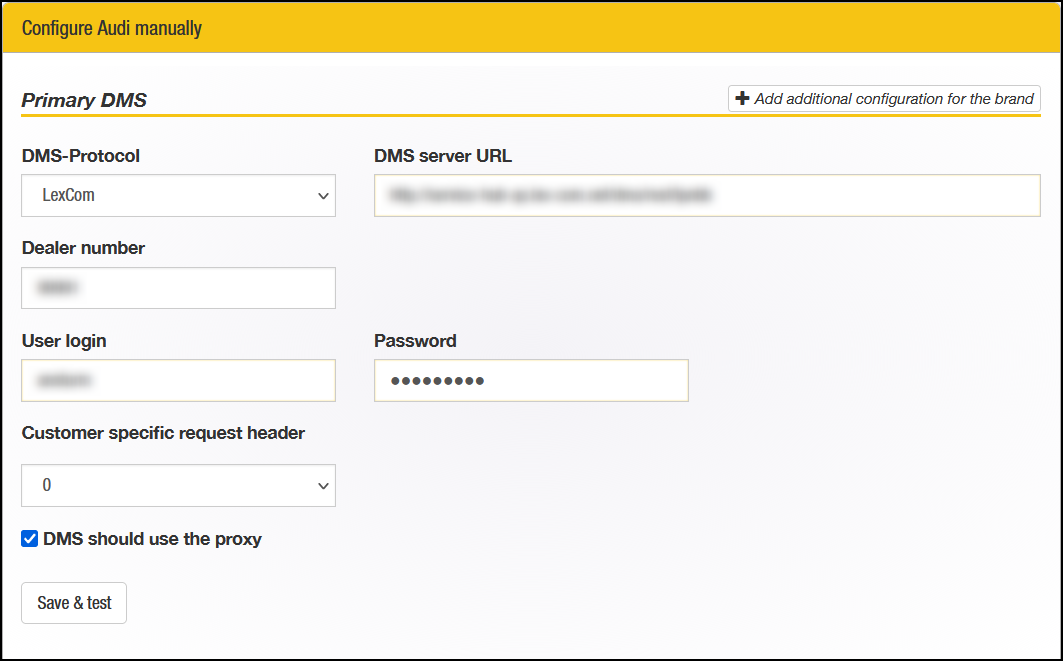Click the Password input field

531,381
